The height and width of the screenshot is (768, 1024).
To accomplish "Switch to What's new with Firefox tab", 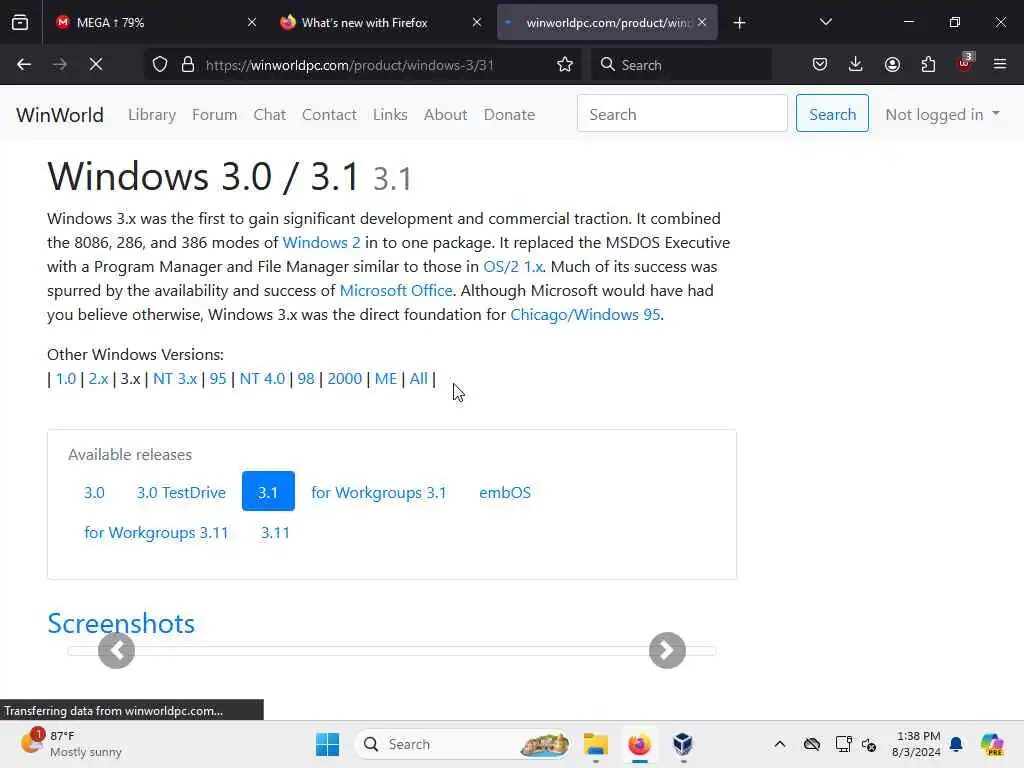I will click(x=382, y=23).
